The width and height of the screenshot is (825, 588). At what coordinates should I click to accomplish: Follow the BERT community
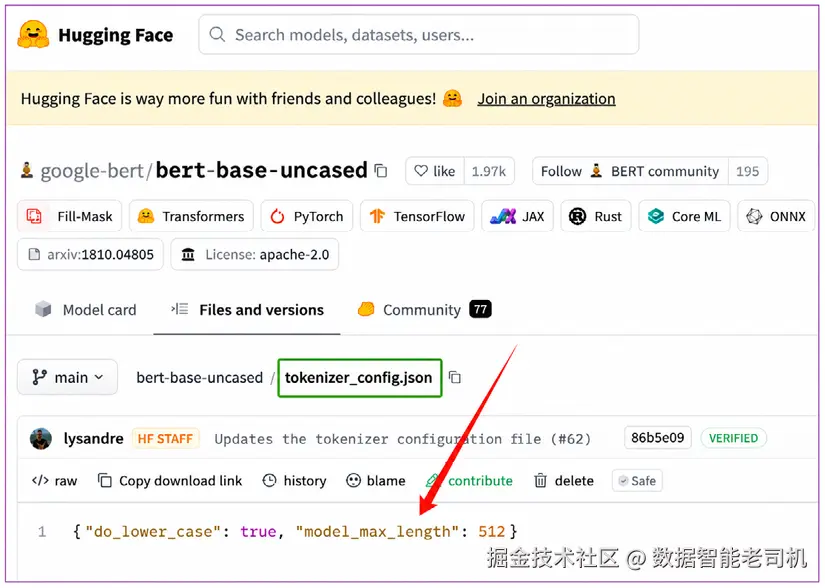pos(630,171)
